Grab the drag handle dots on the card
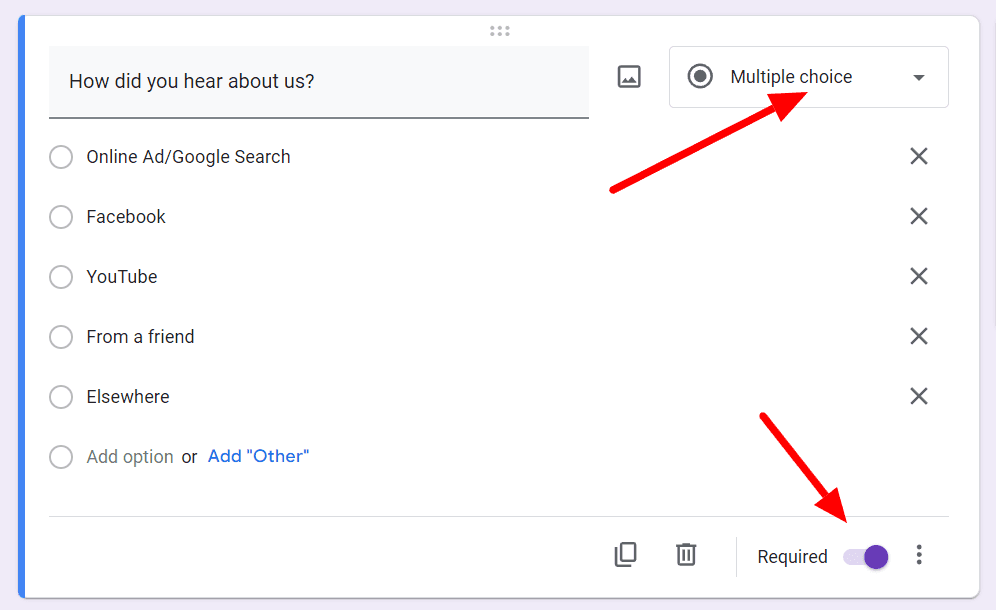The height and width of the screenshot is (610, 996). tap(500, 30)
